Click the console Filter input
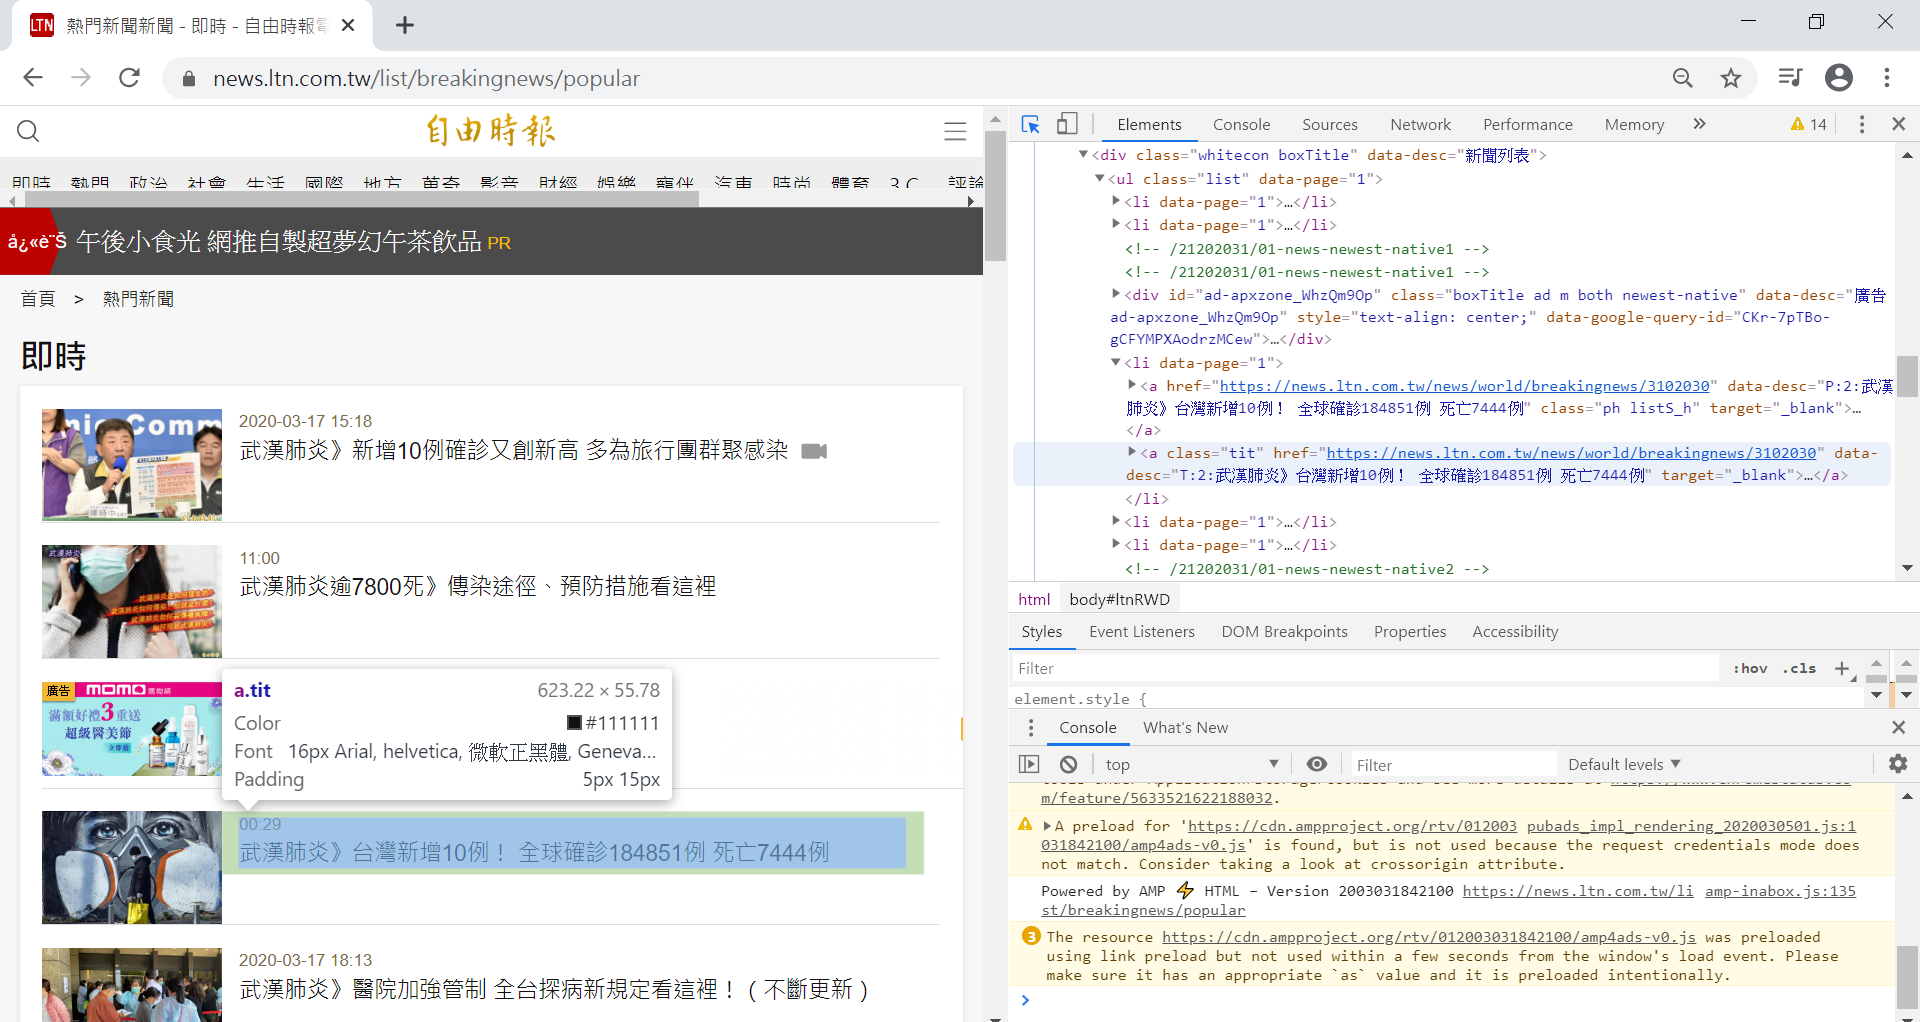The image size is (1920, 1022). tap(1452, 765)
